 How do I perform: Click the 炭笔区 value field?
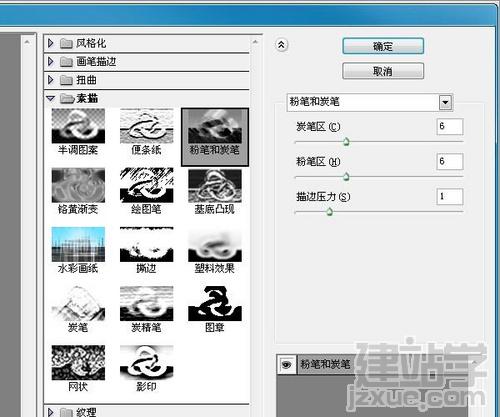click(x=450, y=126)
